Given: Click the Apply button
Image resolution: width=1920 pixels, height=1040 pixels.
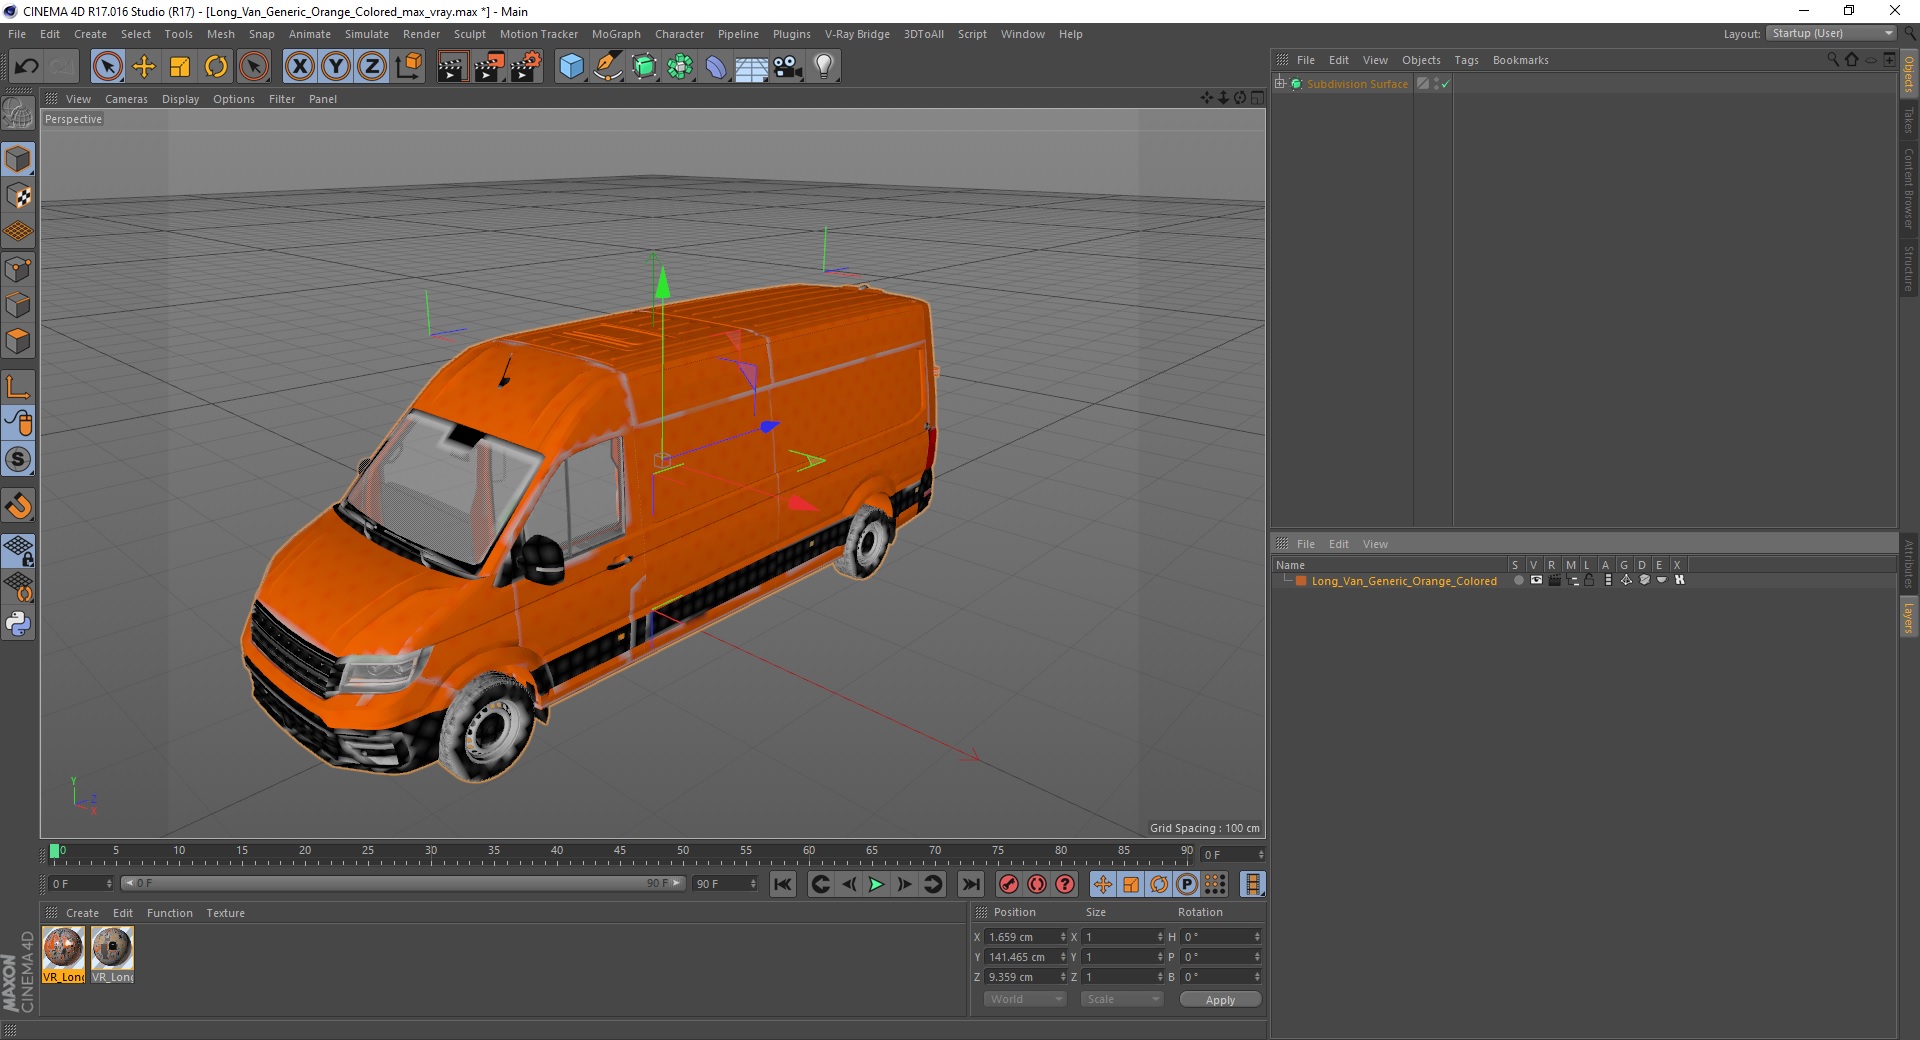Looking at the screenshot, I should tap(1219, 999).
